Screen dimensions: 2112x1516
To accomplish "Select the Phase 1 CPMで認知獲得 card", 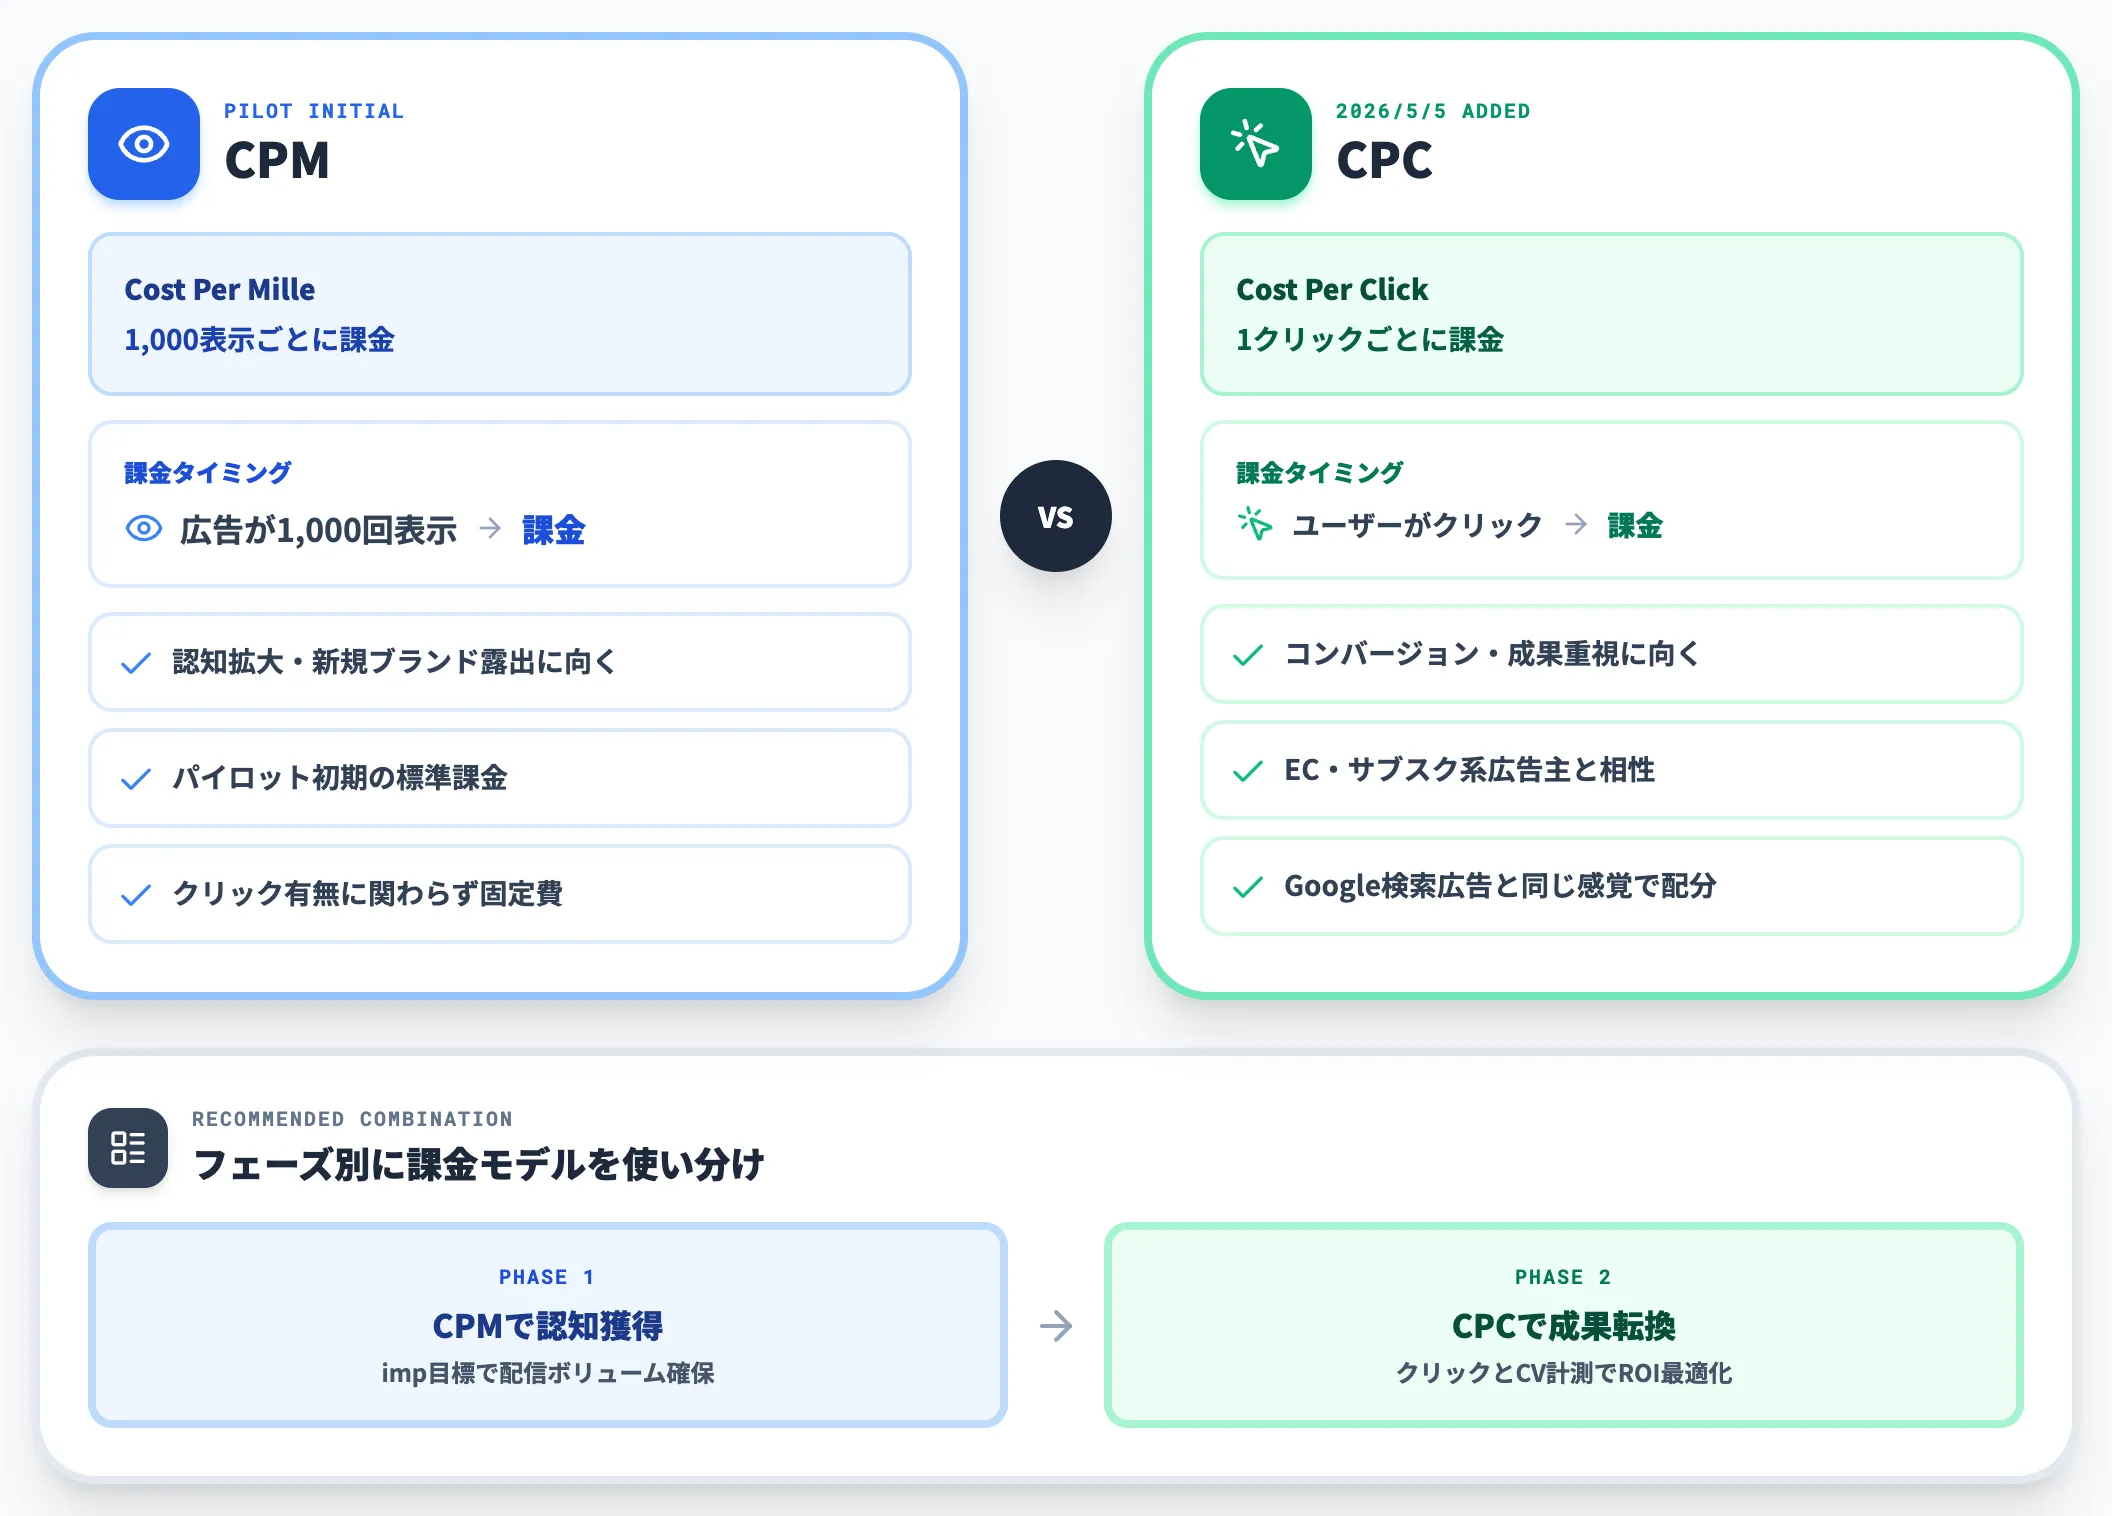I will (548, 1325).
